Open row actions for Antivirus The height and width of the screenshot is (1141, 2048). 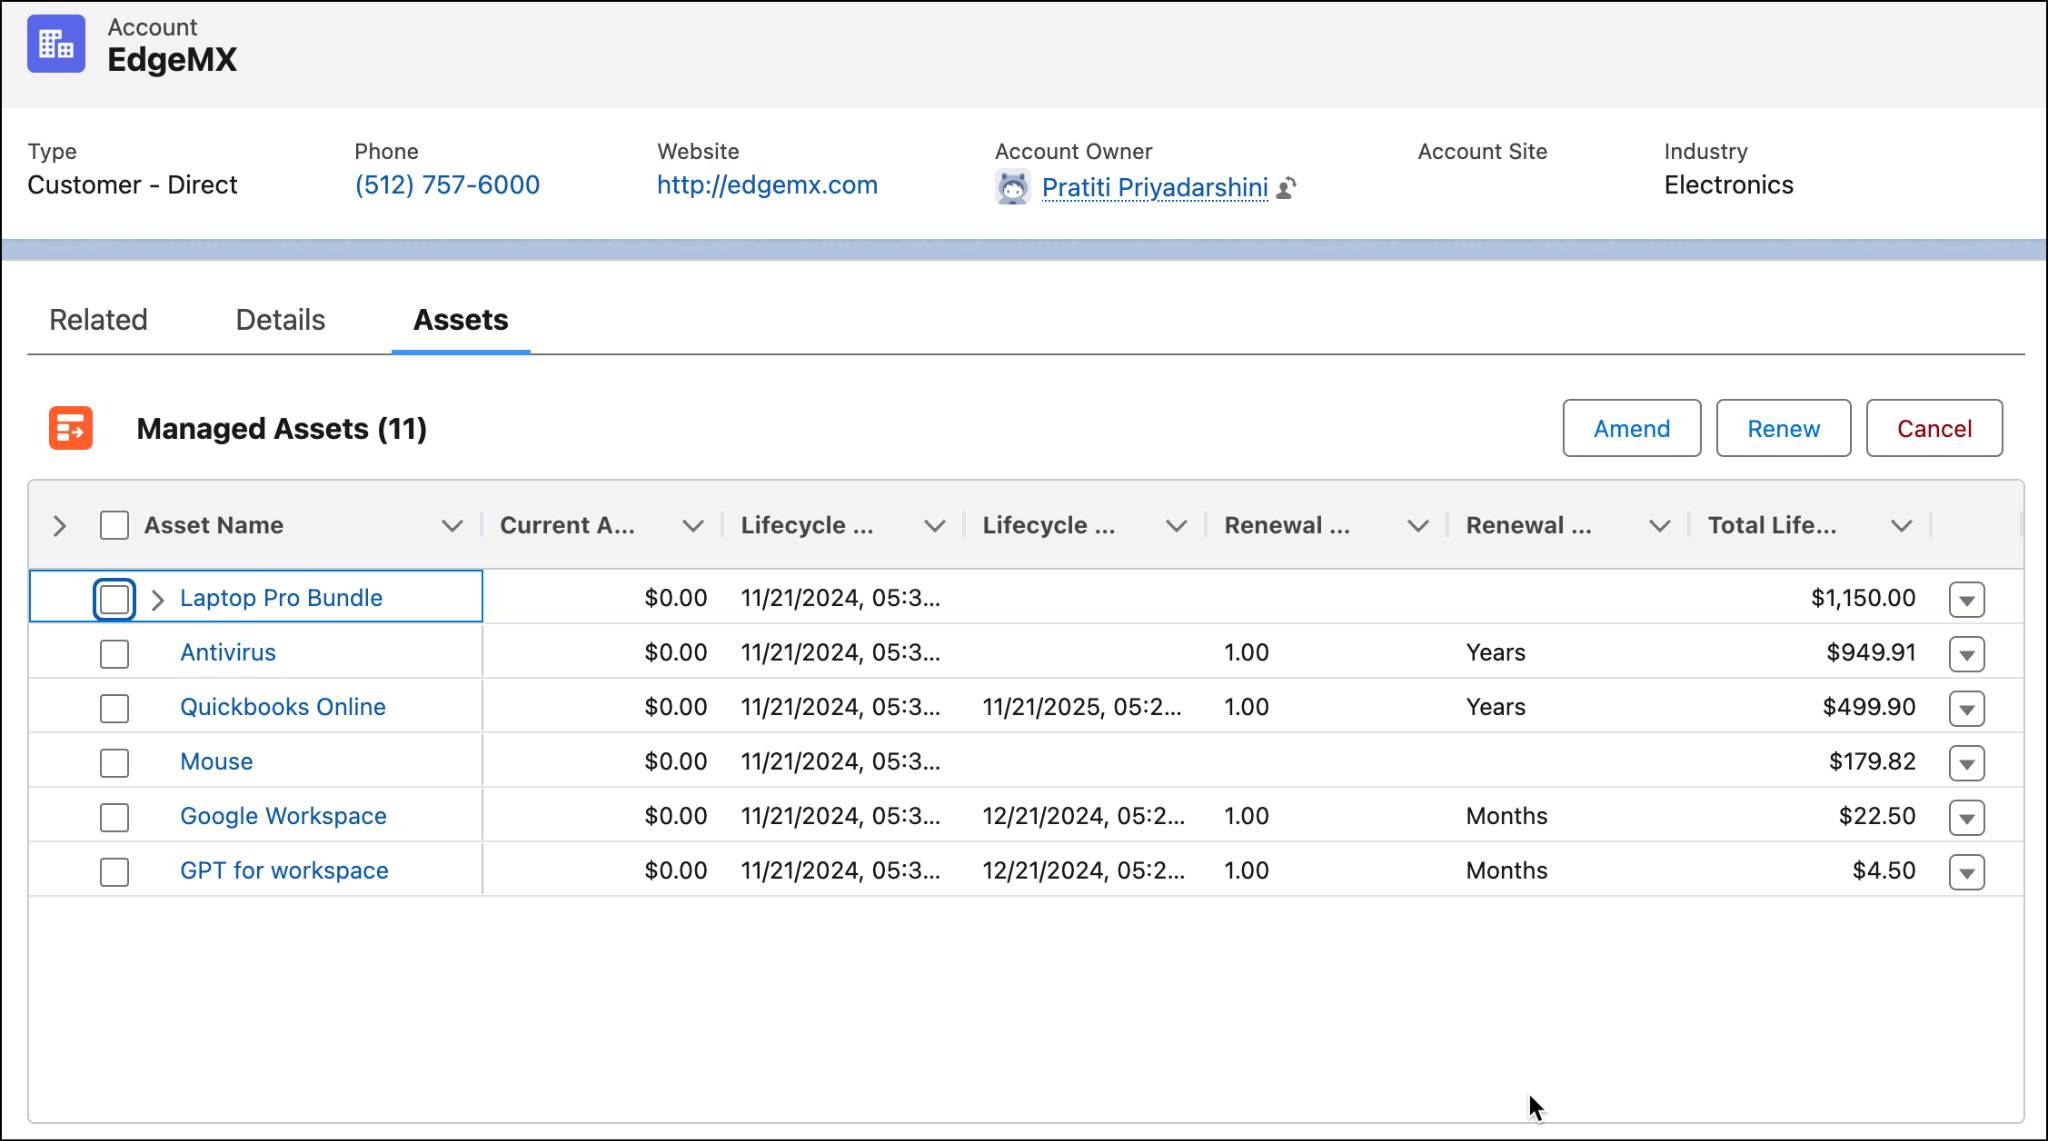click(1966, 654)
